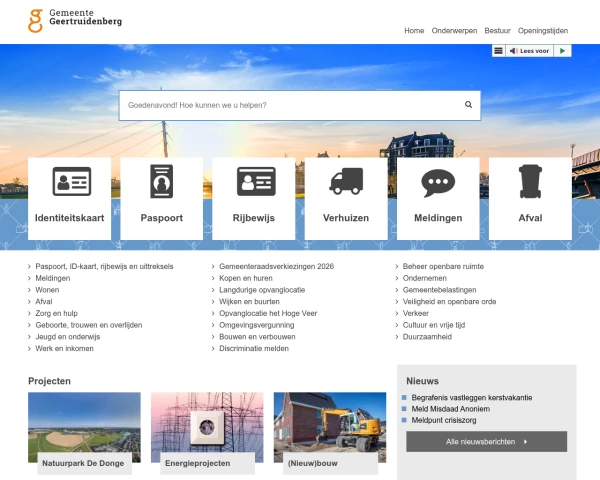Open Wijken en buurten link
Viewport: 600px width, 480px height.
[x=249, y=302]
